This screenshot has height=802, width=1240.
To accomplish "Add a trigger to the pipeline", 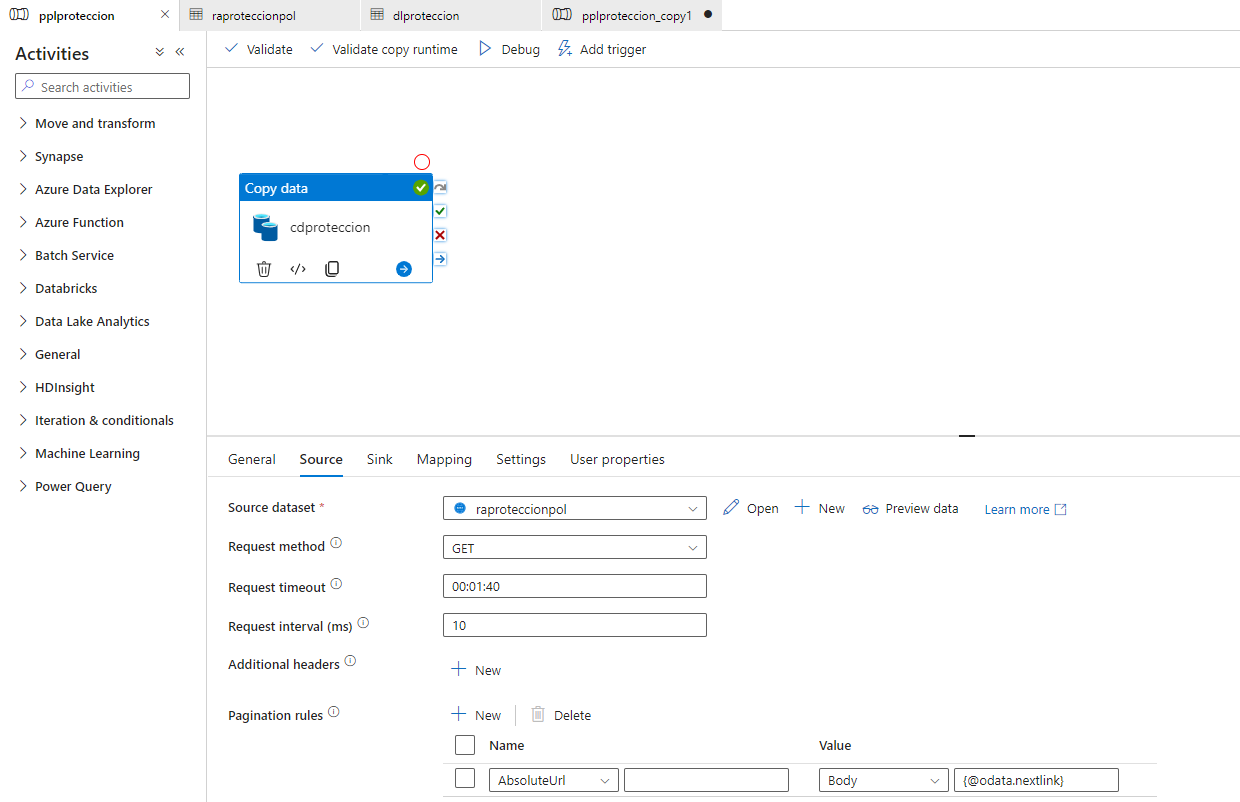I will (601, 48).
